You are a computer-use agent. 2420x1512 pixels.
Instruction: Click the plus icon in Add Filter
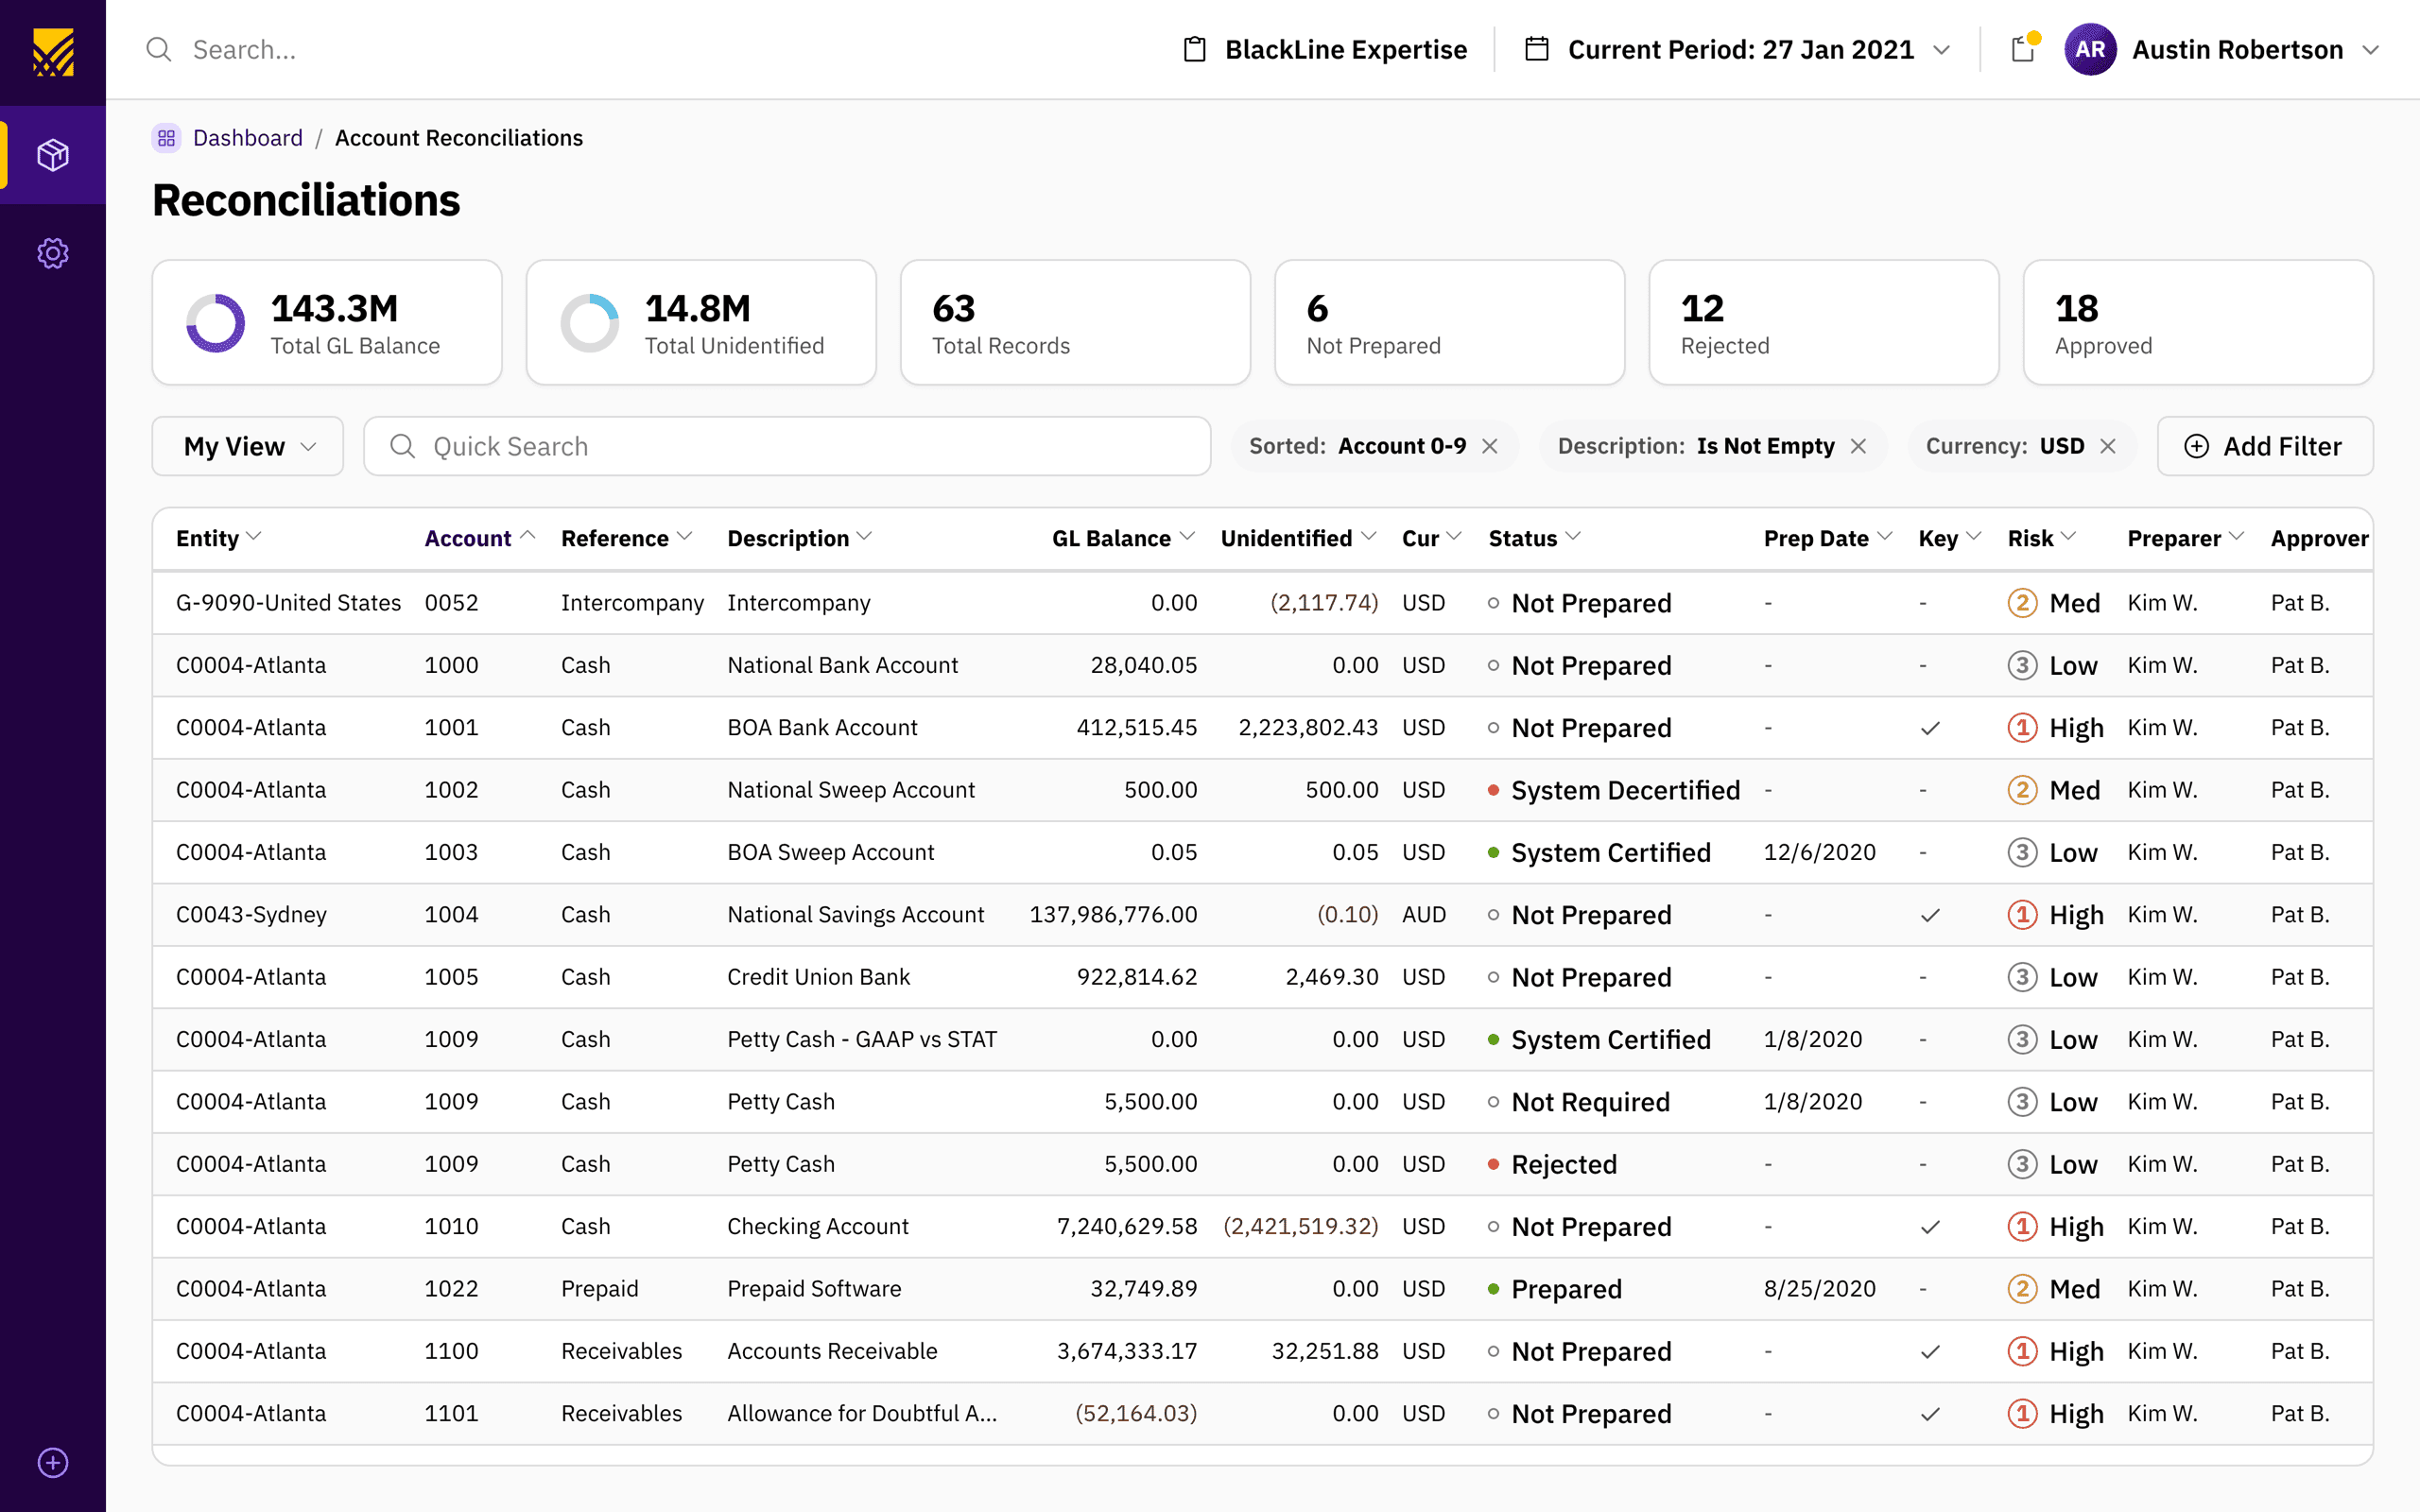click(x=2196, y=446)
